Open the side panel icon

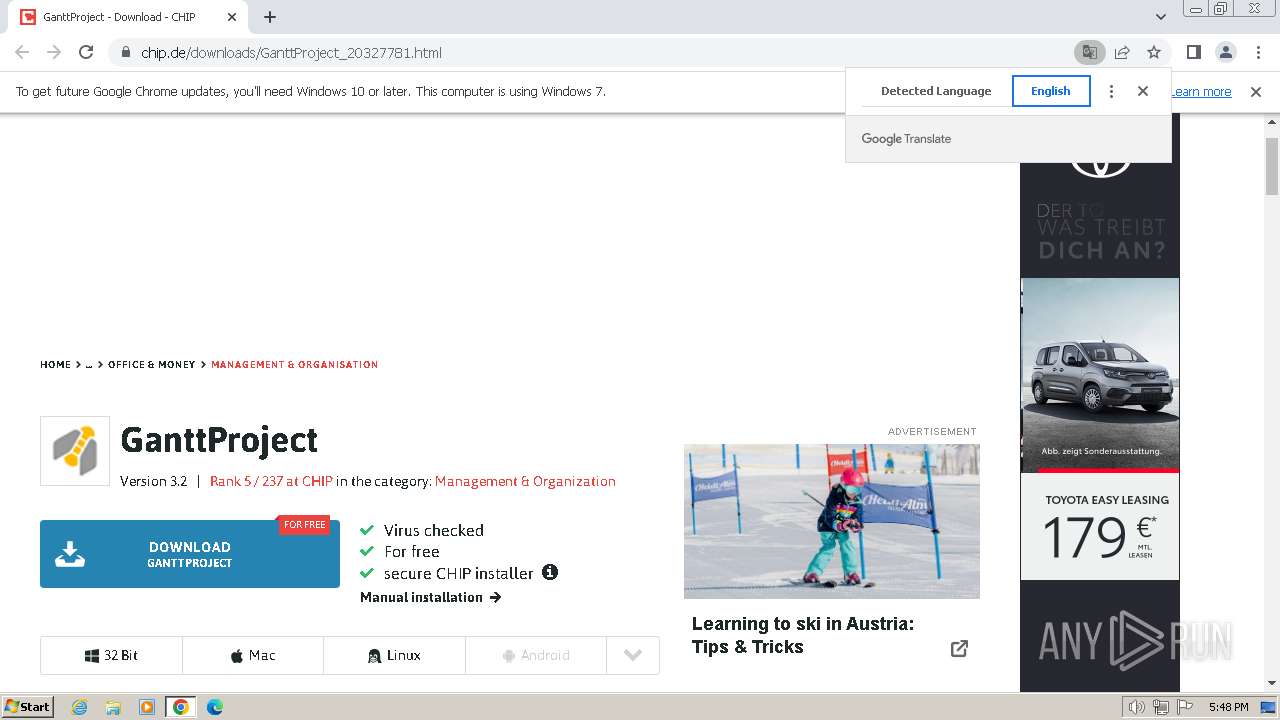1193,52
